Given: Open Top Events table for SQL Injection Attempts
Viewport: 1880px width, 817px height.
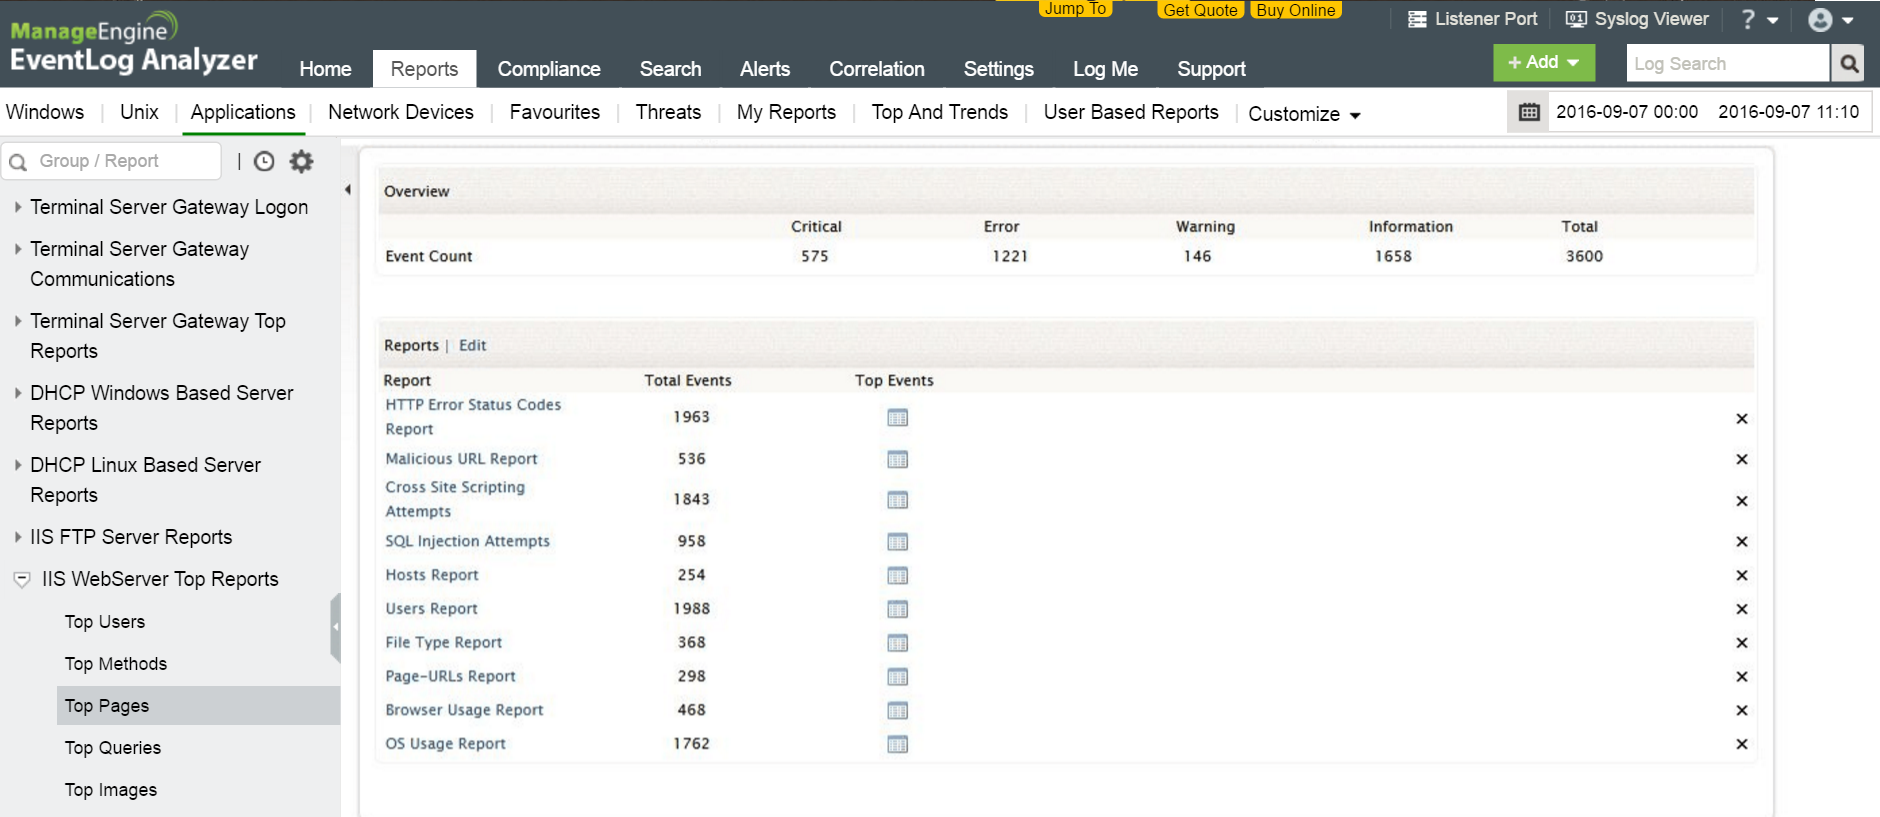Looking at the screenshot, I should [897, 542].
